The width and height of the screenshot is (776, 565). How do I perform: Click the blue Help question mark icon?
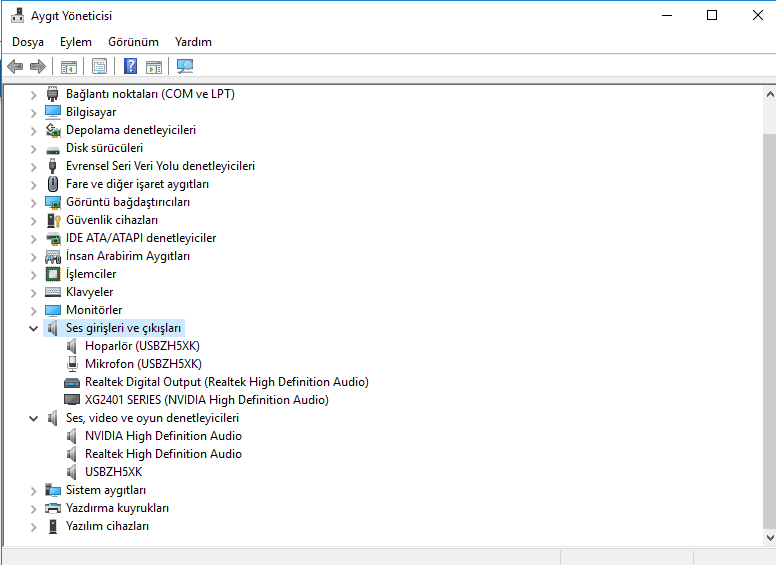pos(131,66)
